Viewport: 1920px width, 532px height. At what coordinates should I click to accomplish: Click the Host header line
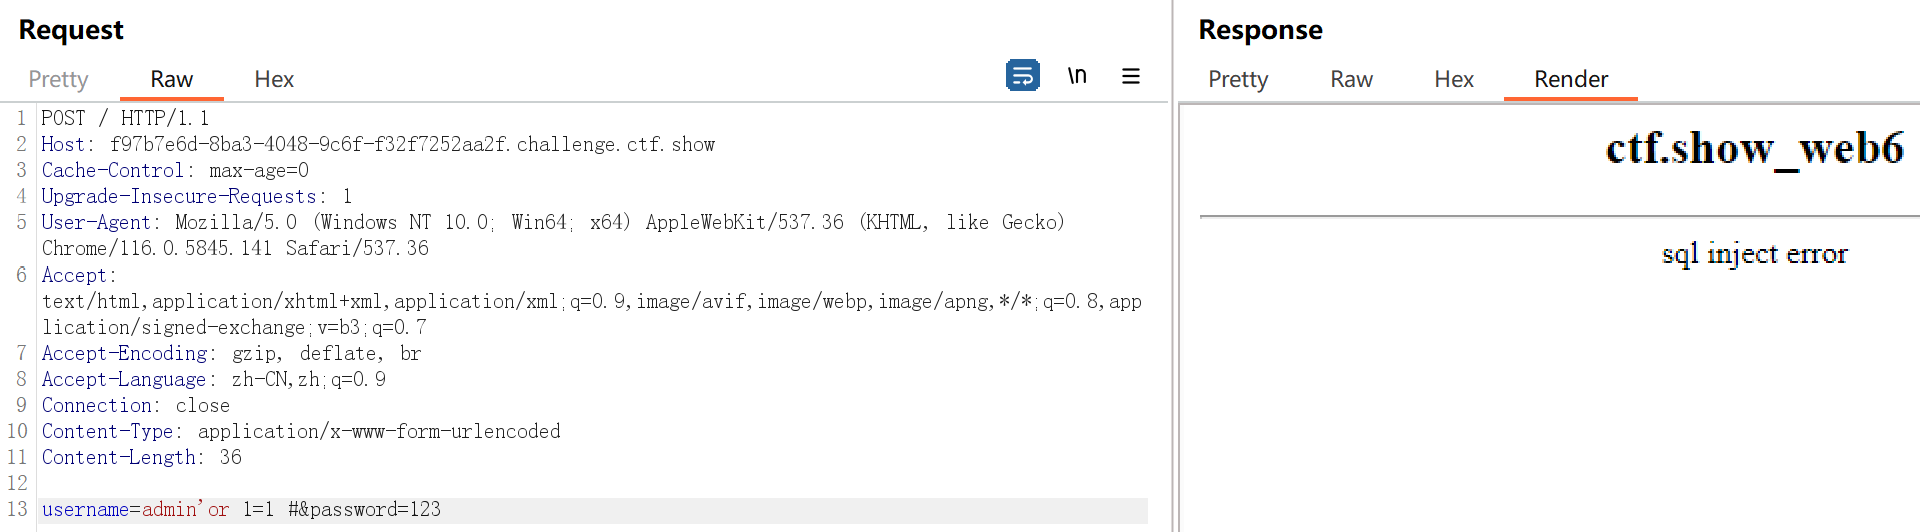point(378,144)
